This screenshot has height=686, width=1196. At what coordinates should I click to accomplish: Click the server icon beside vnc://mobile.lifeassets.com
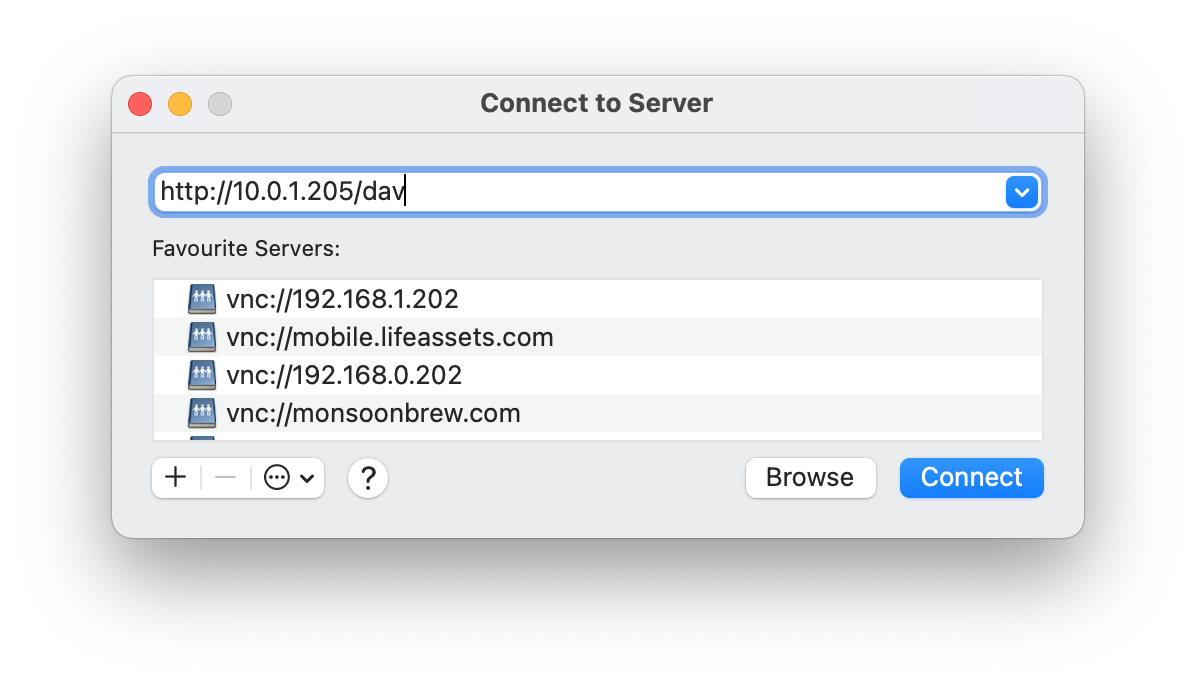click(202, 337)
